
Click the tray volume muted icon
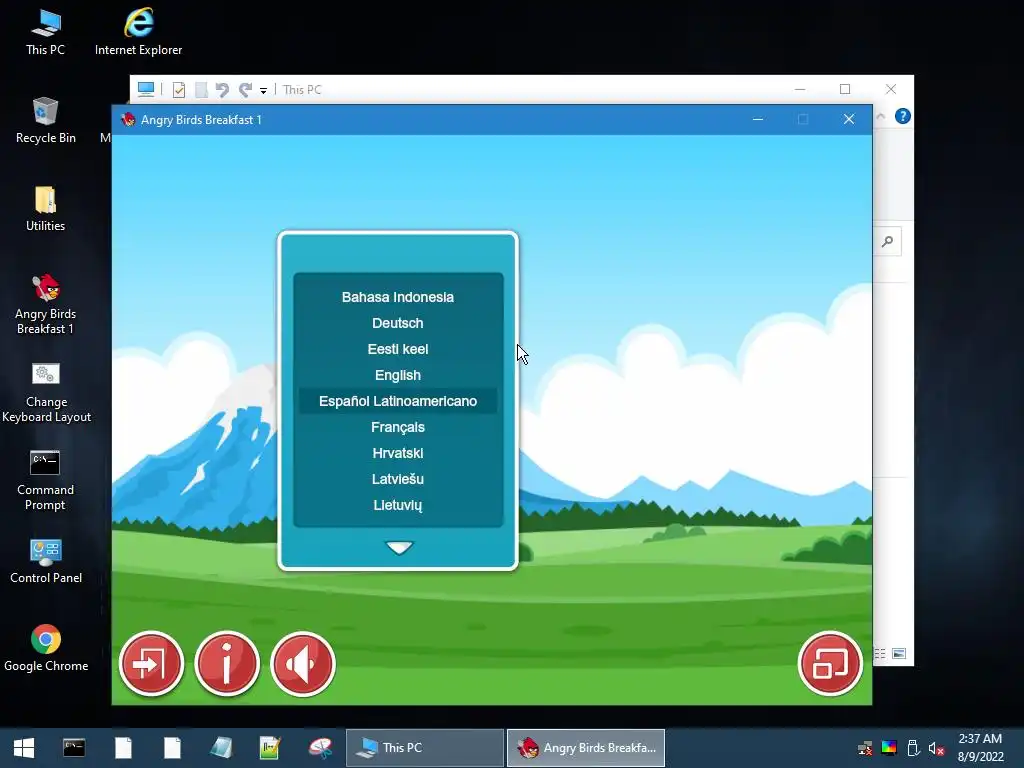(936, 748)
